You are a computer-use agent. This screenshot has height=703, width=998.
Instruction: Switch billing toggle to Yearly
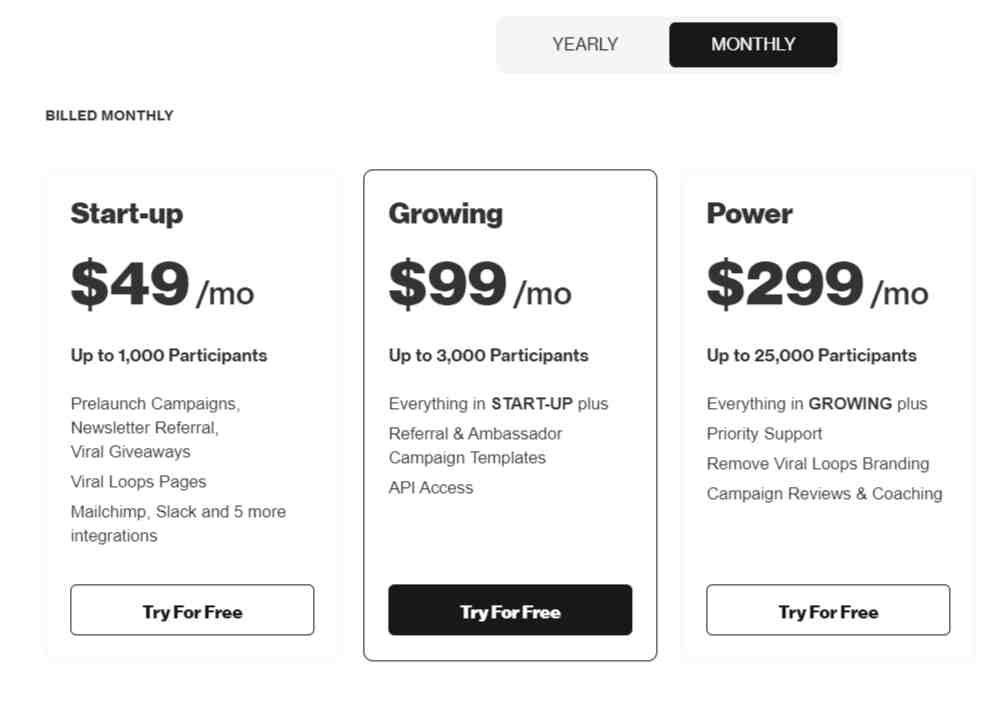pos(585,45)
